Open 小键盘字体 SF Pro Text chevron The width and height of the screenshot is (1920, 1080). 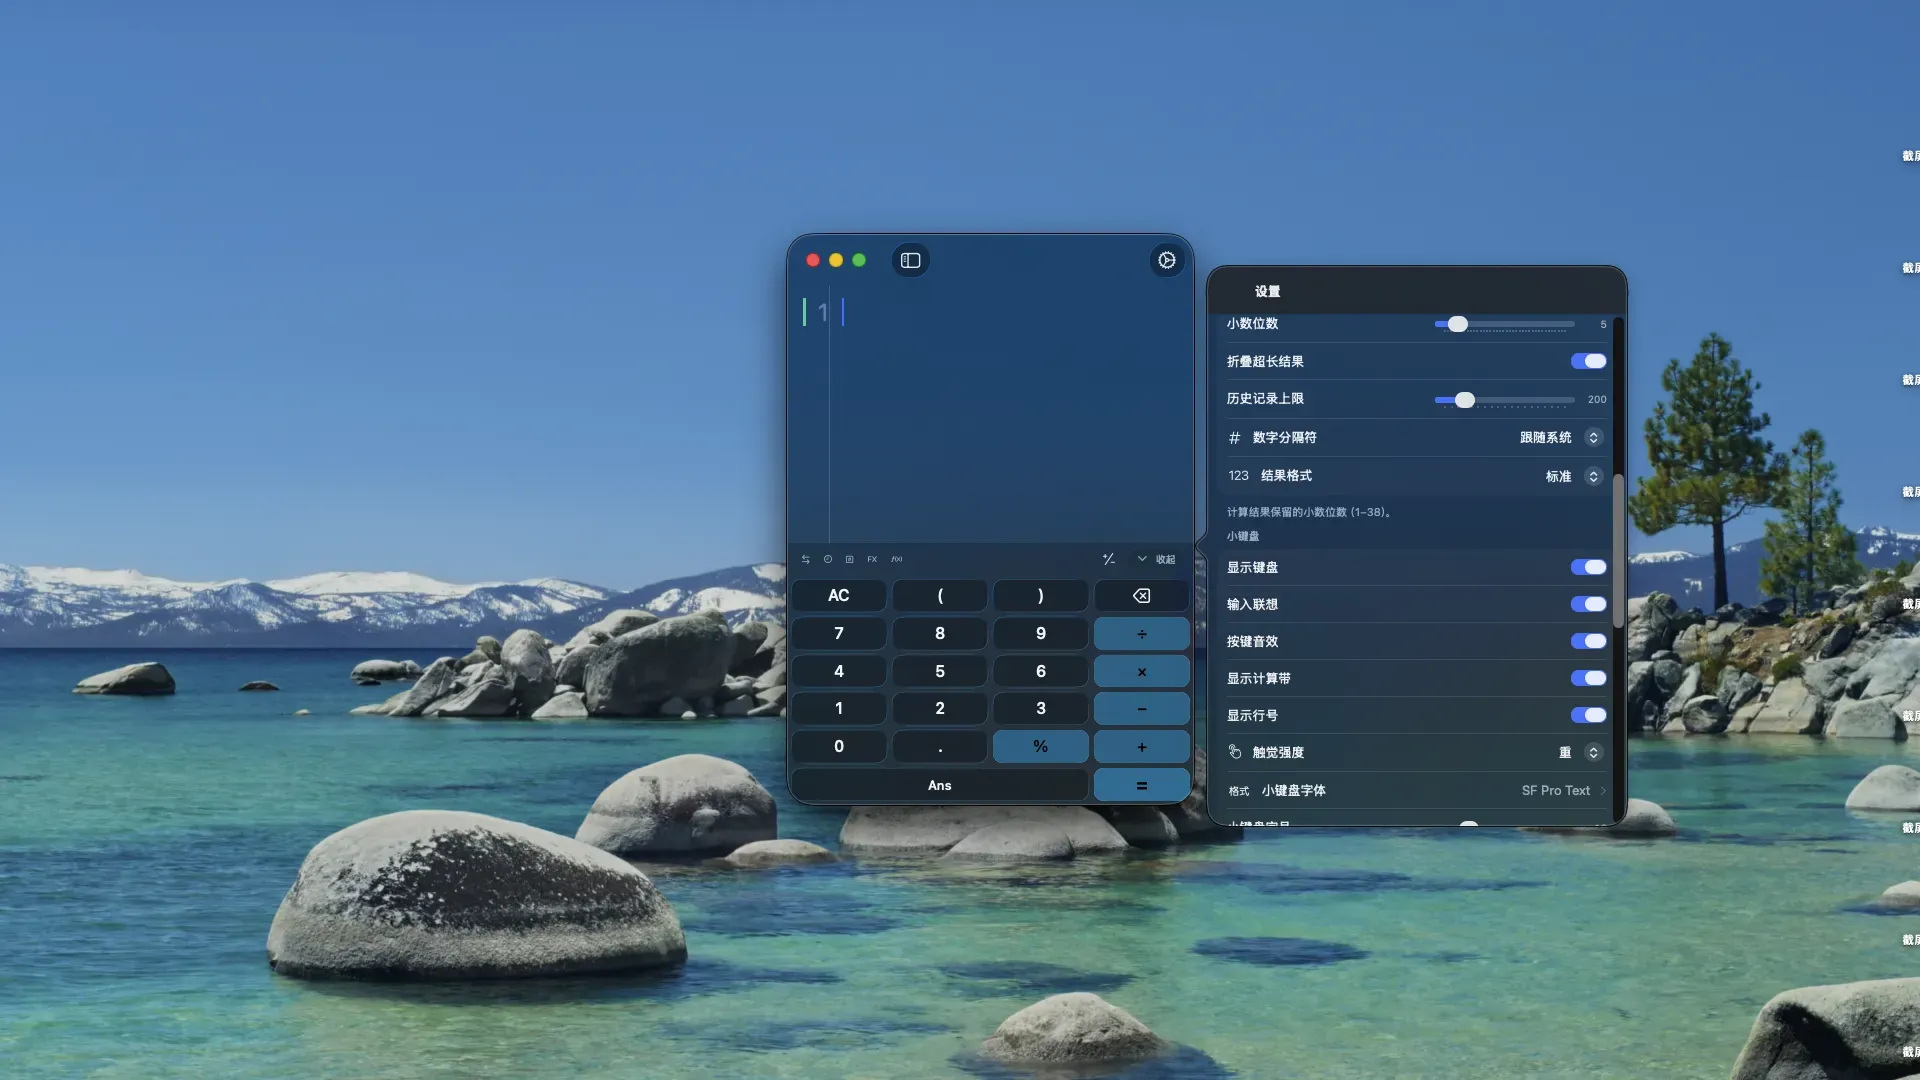click(1603, 790)
